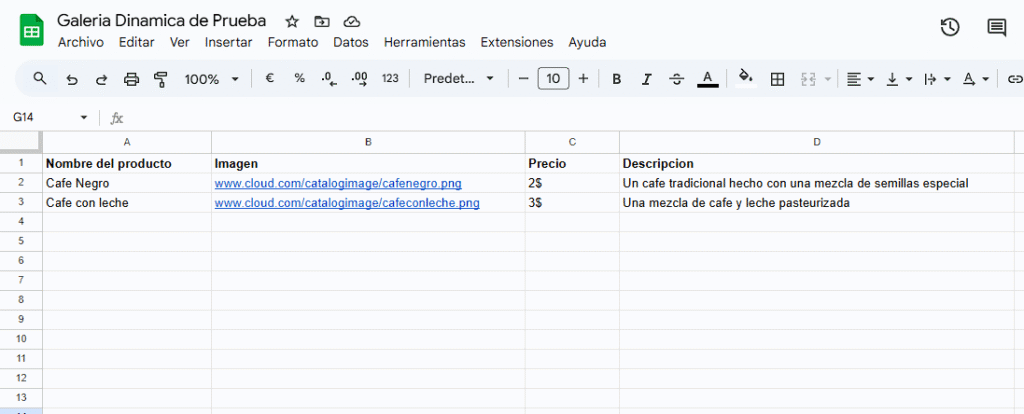Viewport: 1024px width, 414px height.
Task: Open the cafeconleche.png image link
Action: click(347, 203)
